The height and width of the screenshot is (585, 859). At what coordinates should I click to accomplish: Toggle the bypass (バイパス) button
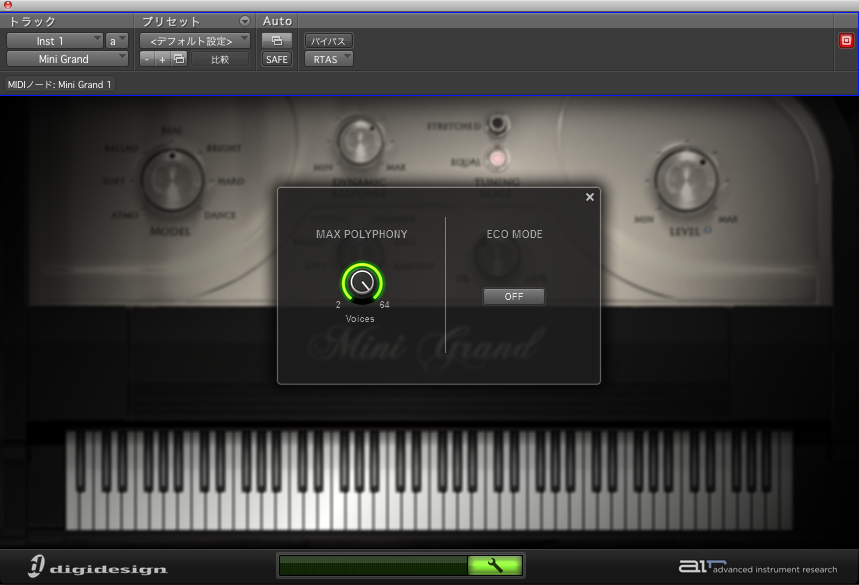point(328,41)
